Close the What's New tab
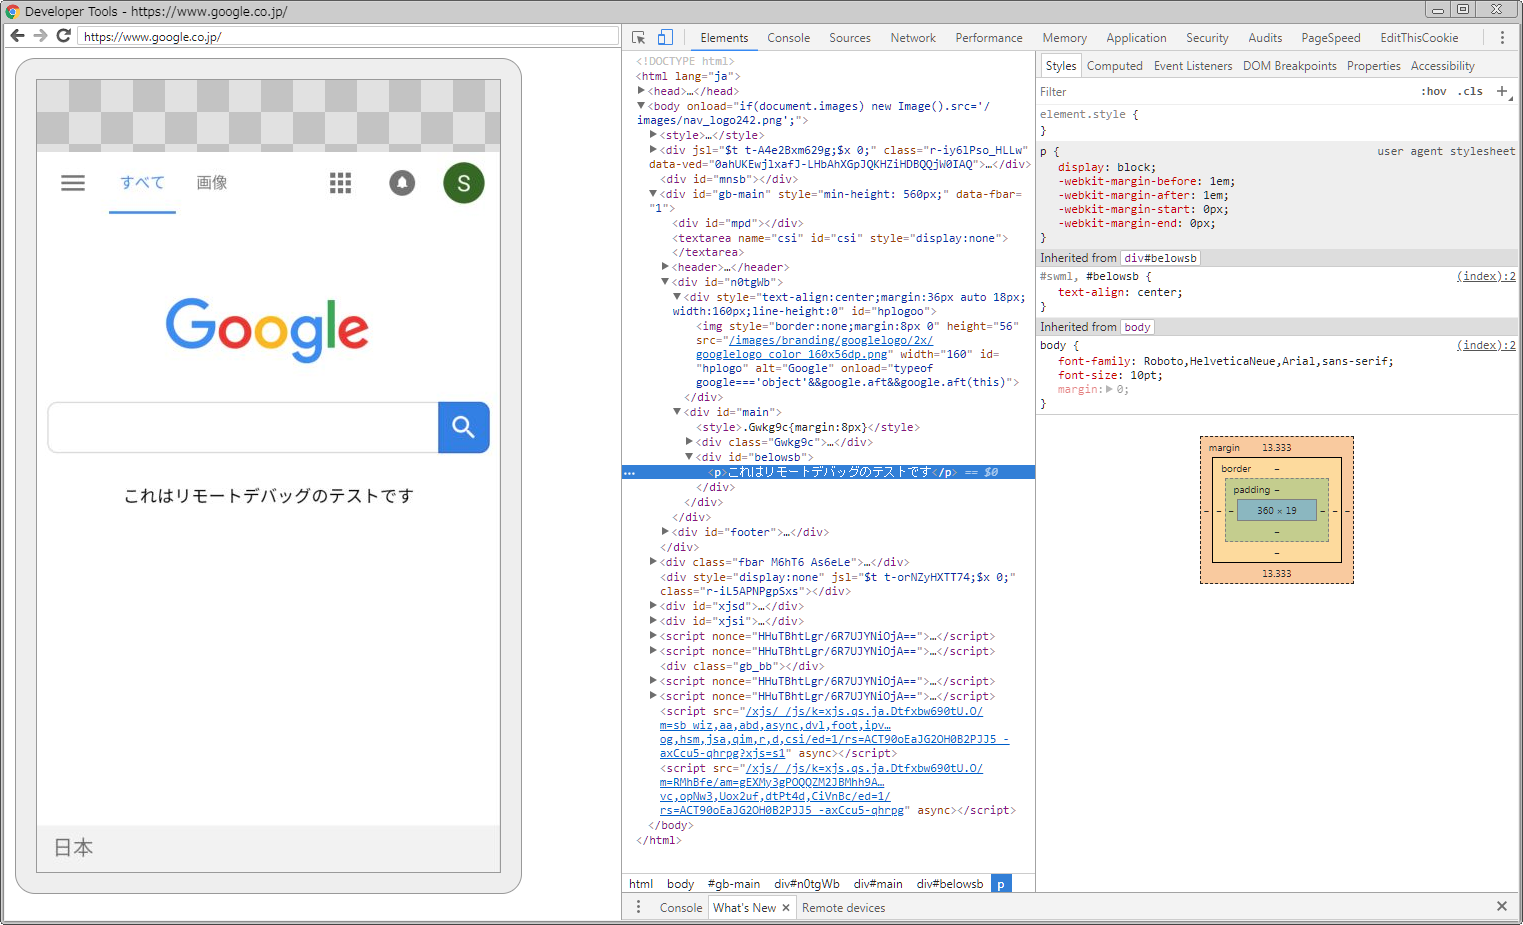Screen dimensions: 1523x925 tap(786, 908)
